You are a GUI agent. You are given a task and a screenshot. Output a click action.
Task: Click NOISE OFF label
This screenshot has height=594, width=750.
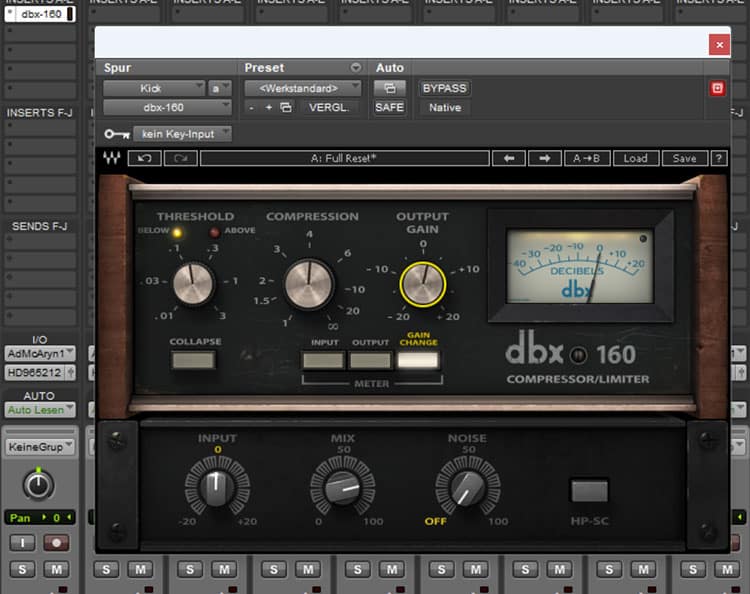[435, 521]
